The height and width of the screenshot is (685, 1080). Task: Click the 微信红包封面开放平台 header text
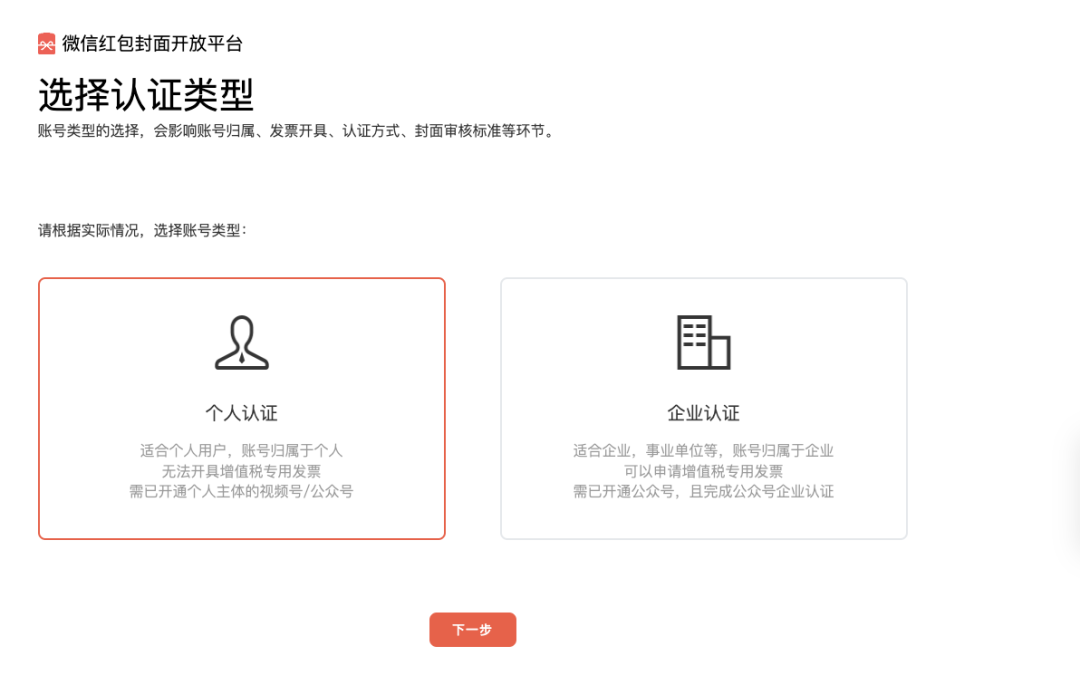pos(150,44)
